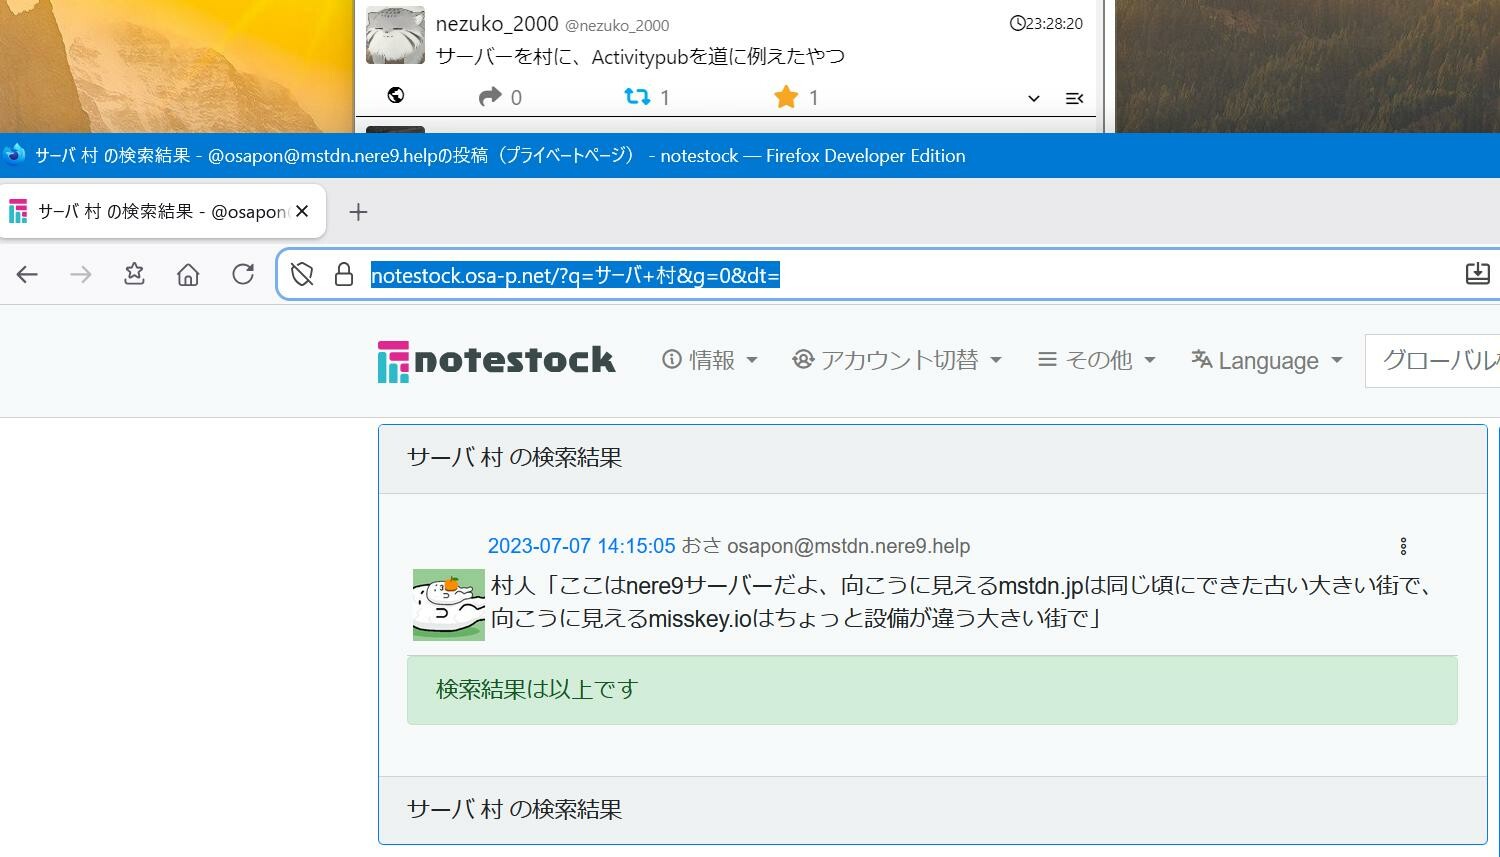The height and width of the screenshot is (857, 1500).
Task: Expand the chevron on nezuko_2000's post
Action: [x=1033, y=98]
